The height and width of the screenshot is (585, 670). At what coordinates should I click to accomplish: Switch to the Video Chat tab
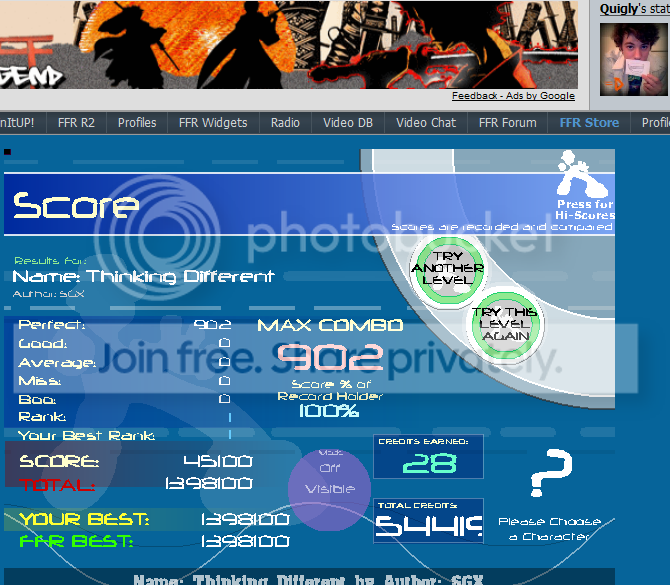pos(425,123)
